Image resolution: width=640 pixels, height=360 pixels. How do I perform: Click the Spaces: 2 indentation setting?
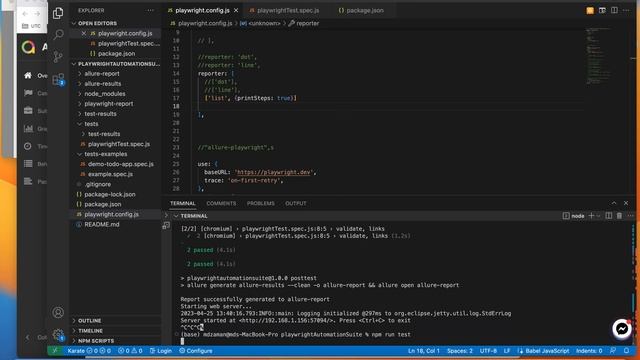[x=460, y=351]
